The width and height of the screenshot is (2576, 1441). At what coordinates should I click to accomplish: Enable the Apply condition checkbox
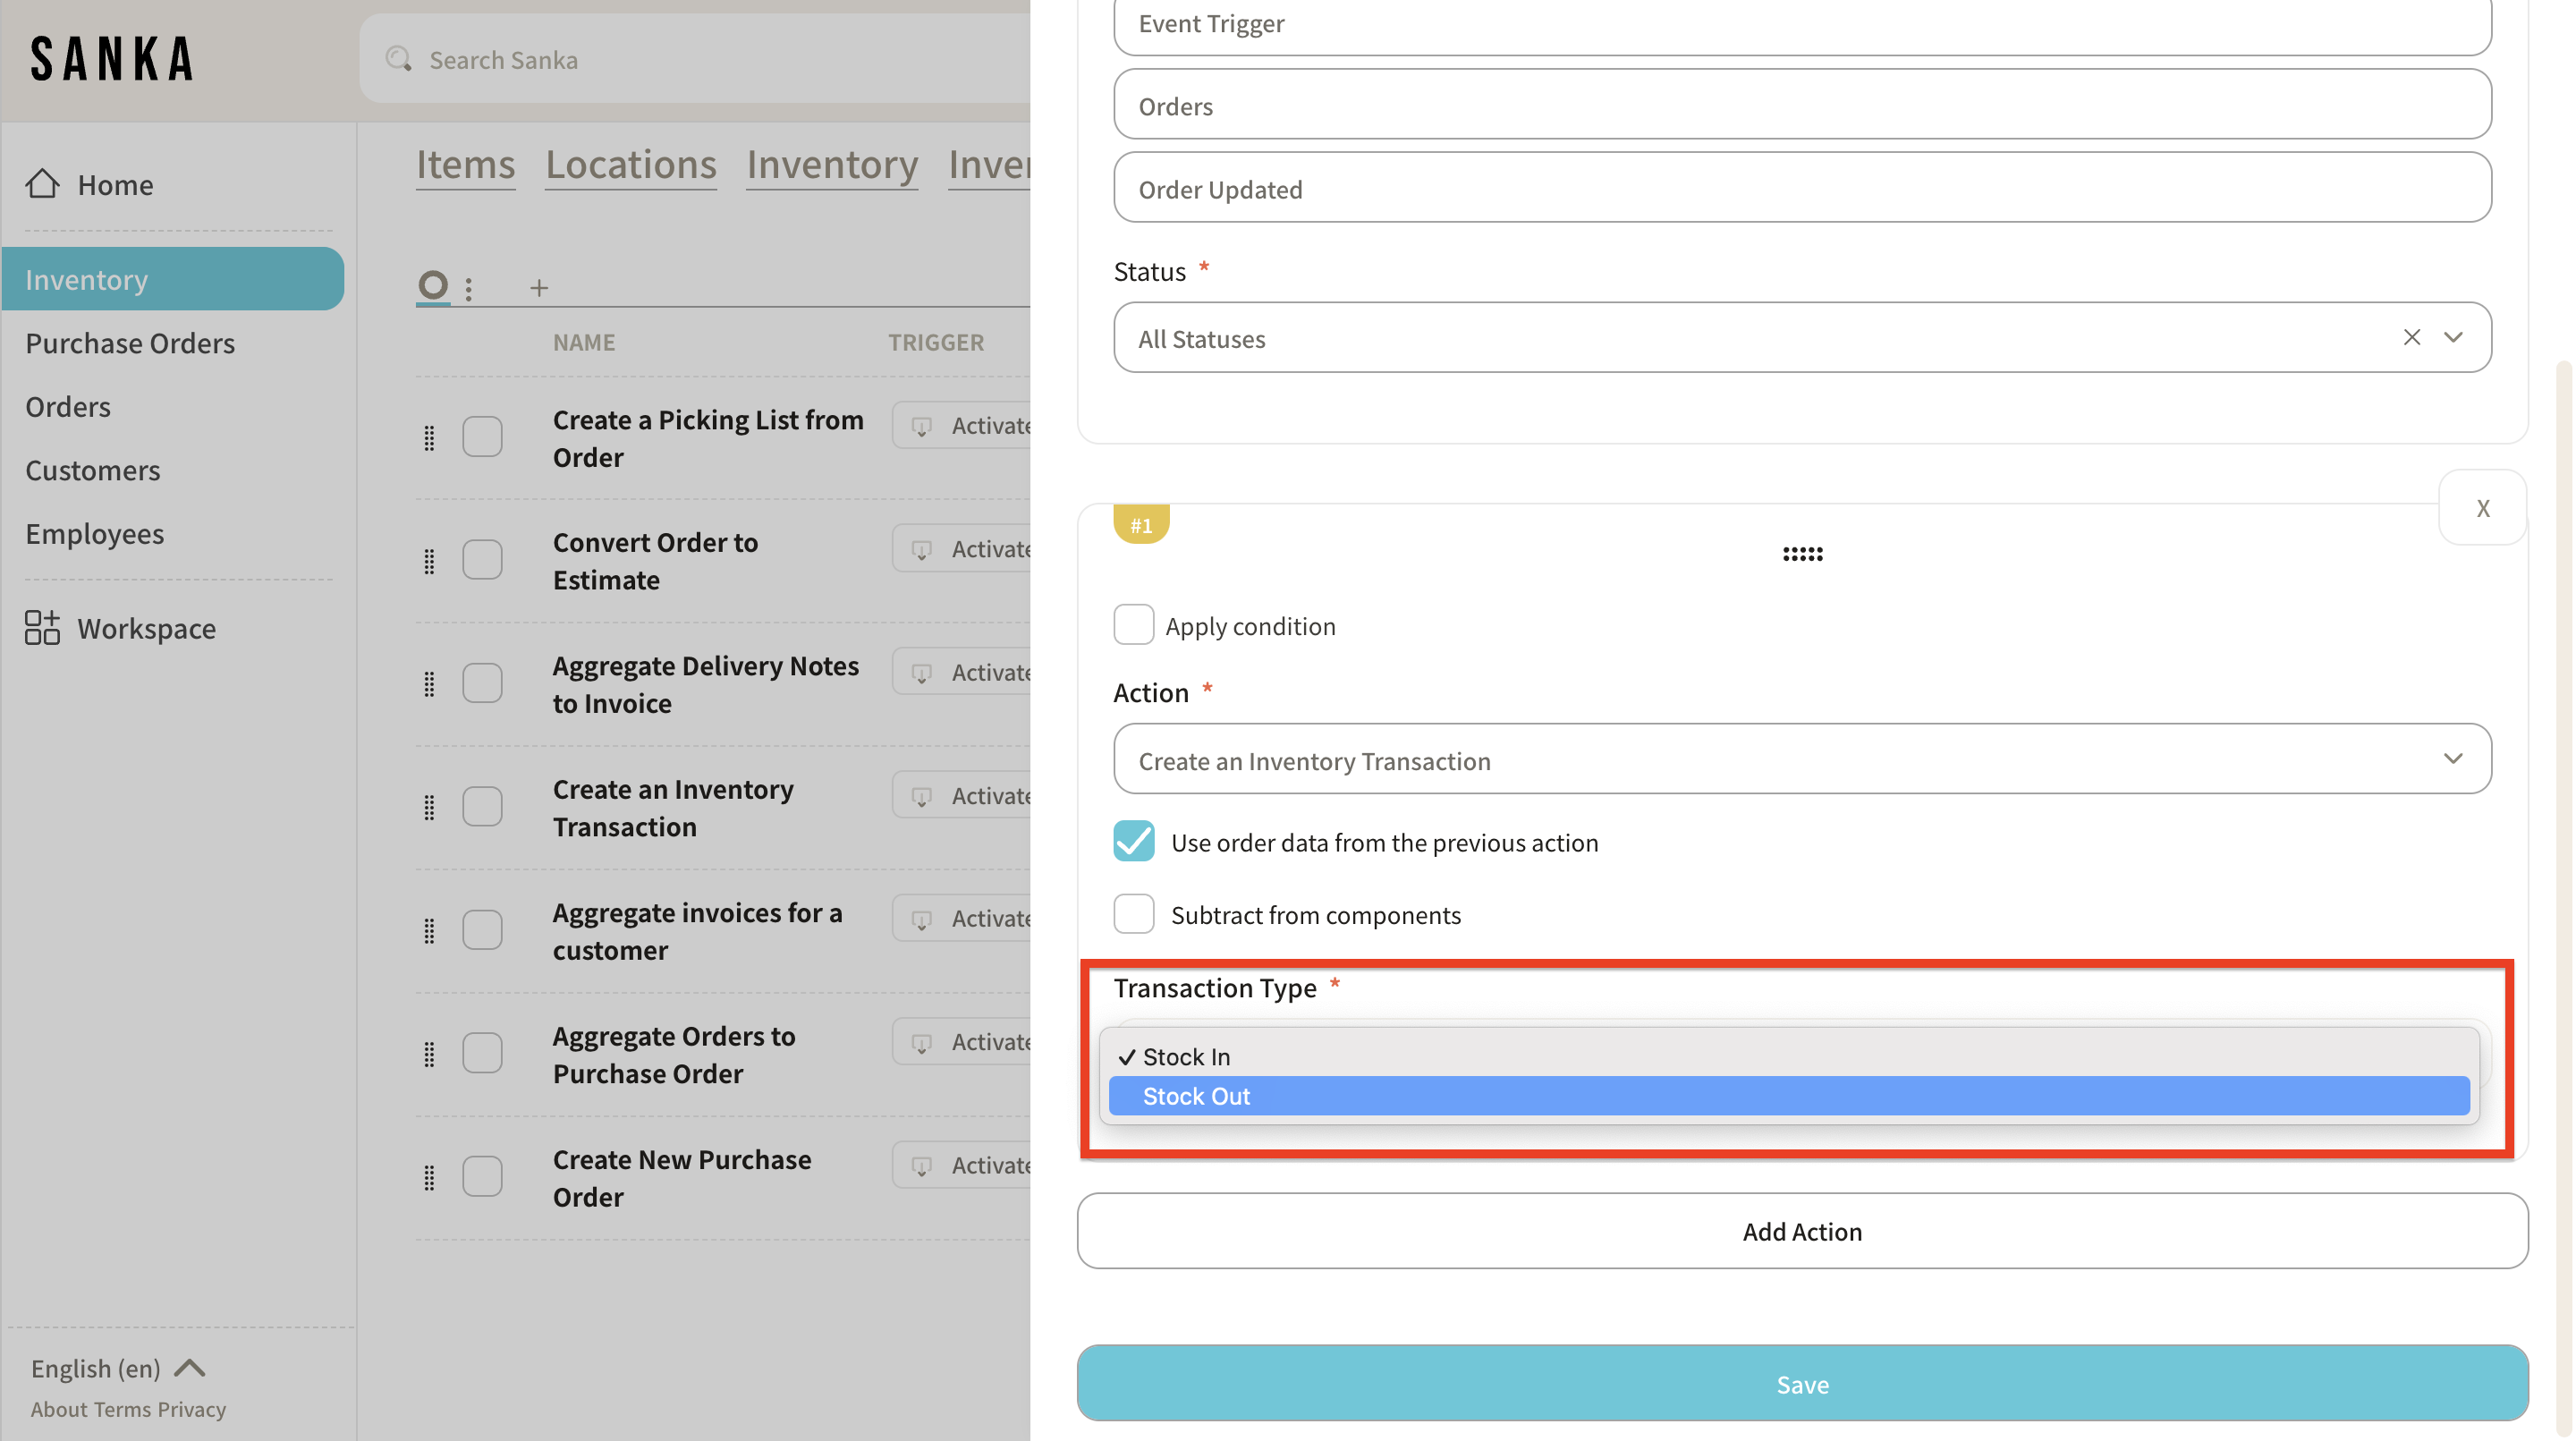point(1133,625)
